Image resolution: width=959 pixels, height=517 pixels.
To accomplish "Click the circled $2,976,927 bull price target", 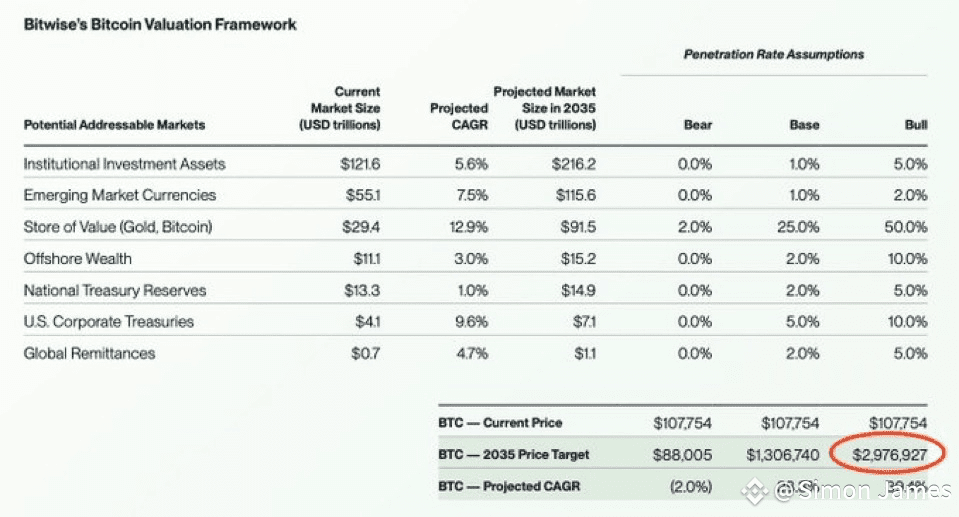I will click(889, 455).
